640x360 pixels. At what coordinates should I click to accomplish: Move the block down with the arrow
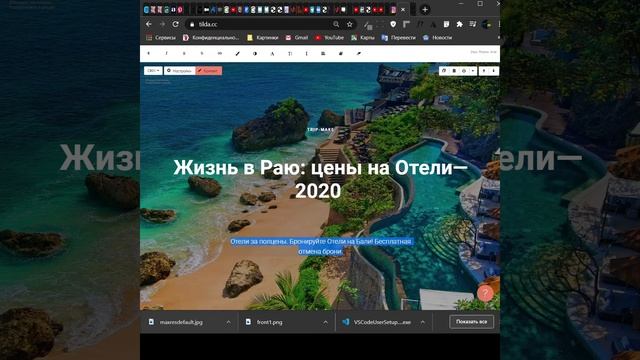493,71
